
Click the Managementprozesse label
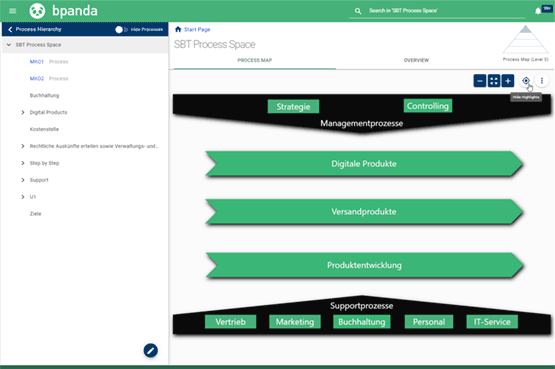click(x=361, y=123)
